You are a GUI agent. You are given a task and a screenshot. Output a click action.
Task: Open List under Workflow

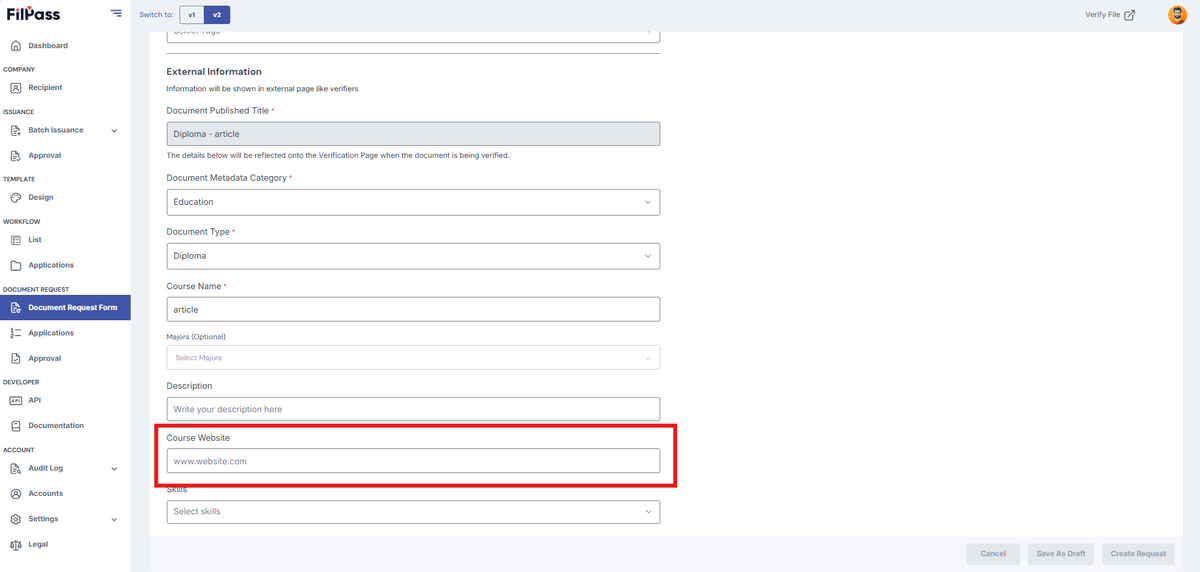pos(35,240)
